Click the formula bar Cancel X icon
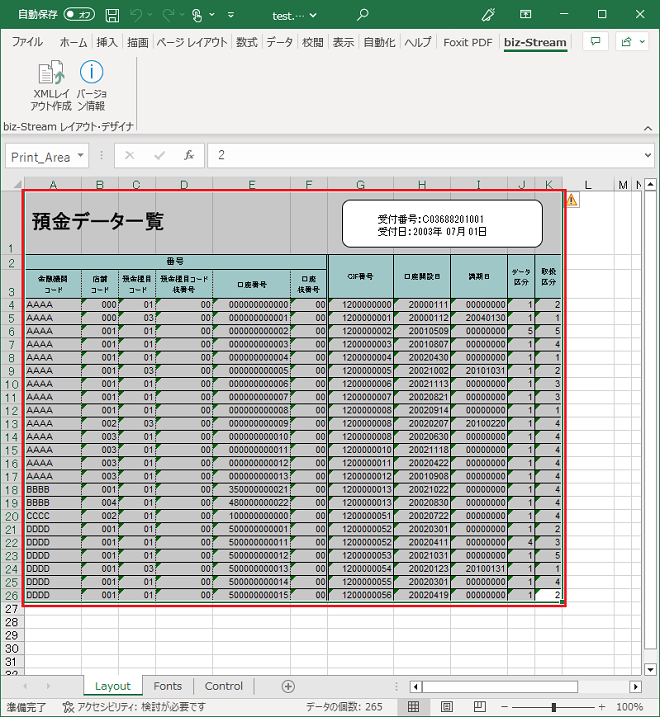The height and width of the screenshot is (717, 660). point(129,155)
